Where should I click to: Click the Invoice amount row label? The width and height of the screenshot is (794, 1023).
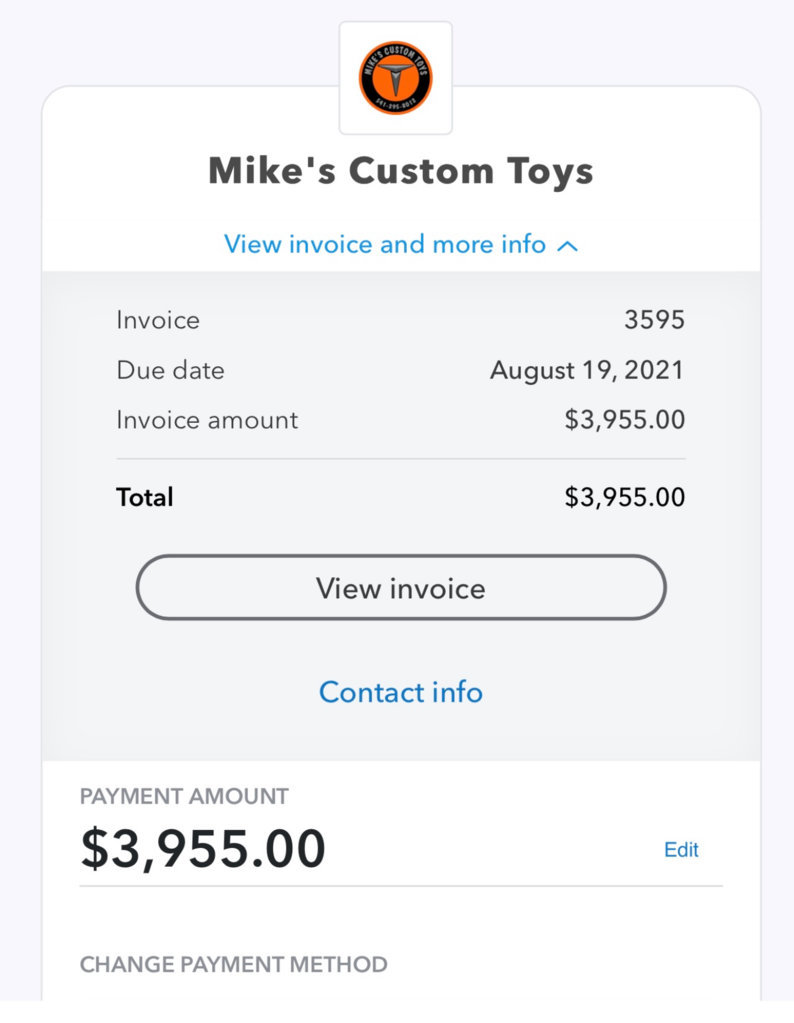click(x=207, y=420)
